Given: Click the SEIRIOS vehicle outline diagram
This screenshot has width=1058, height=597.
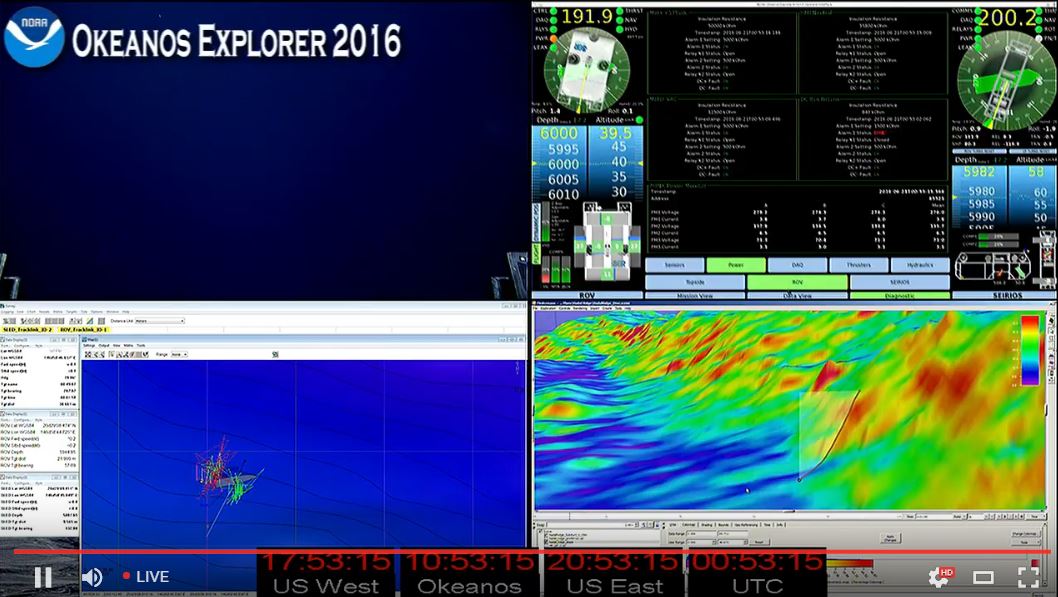Looking at the screenshot, I should point(993,266).
